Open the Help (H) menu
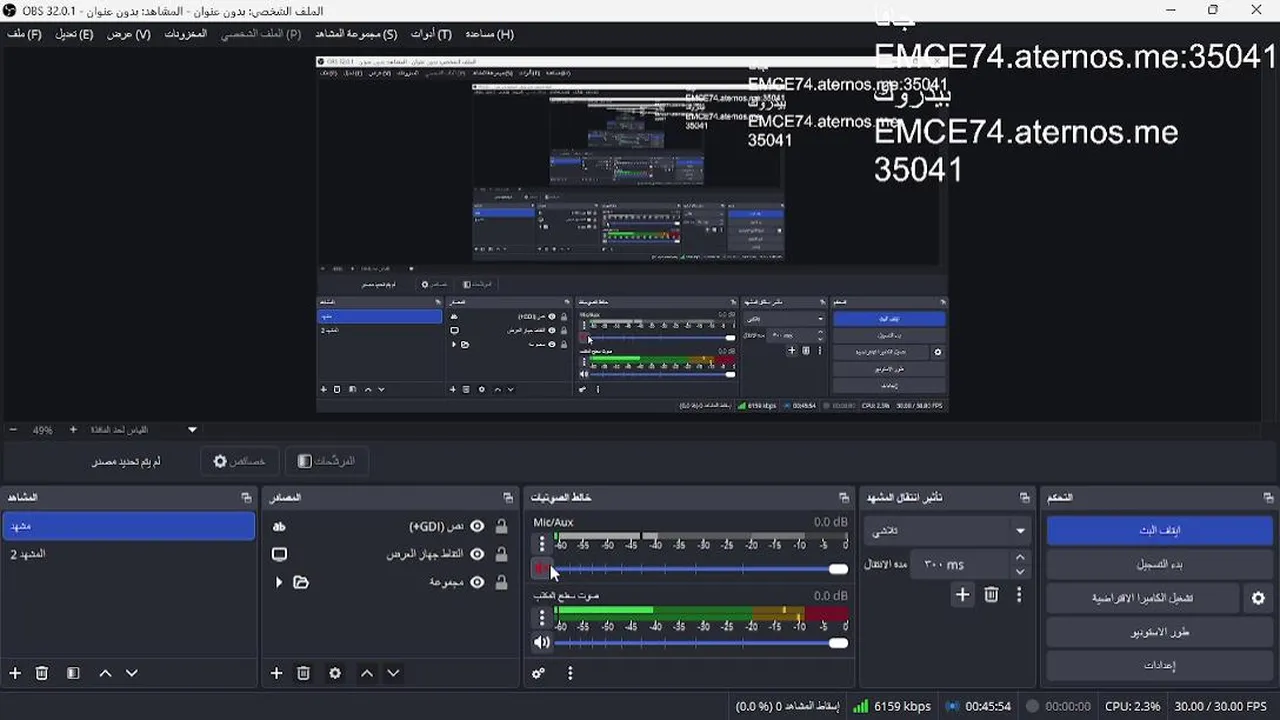 tap(489, 34)
